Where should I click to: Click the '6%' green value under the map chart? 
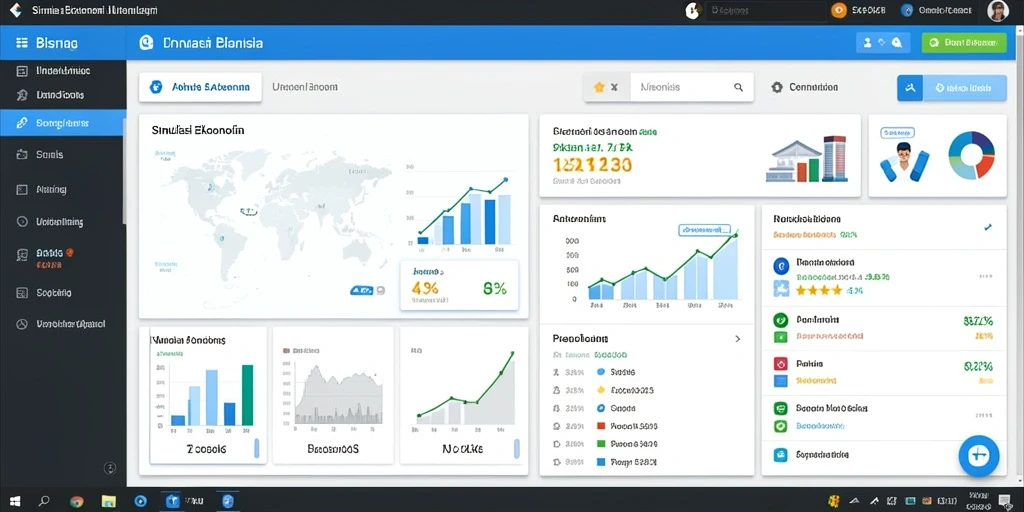(494, 288)
